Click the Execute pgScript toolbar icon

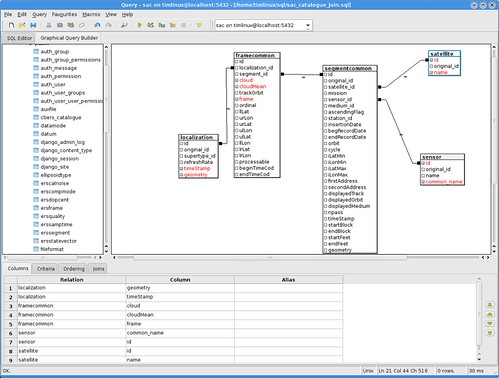pyautogui.click(x=150, y=25)
